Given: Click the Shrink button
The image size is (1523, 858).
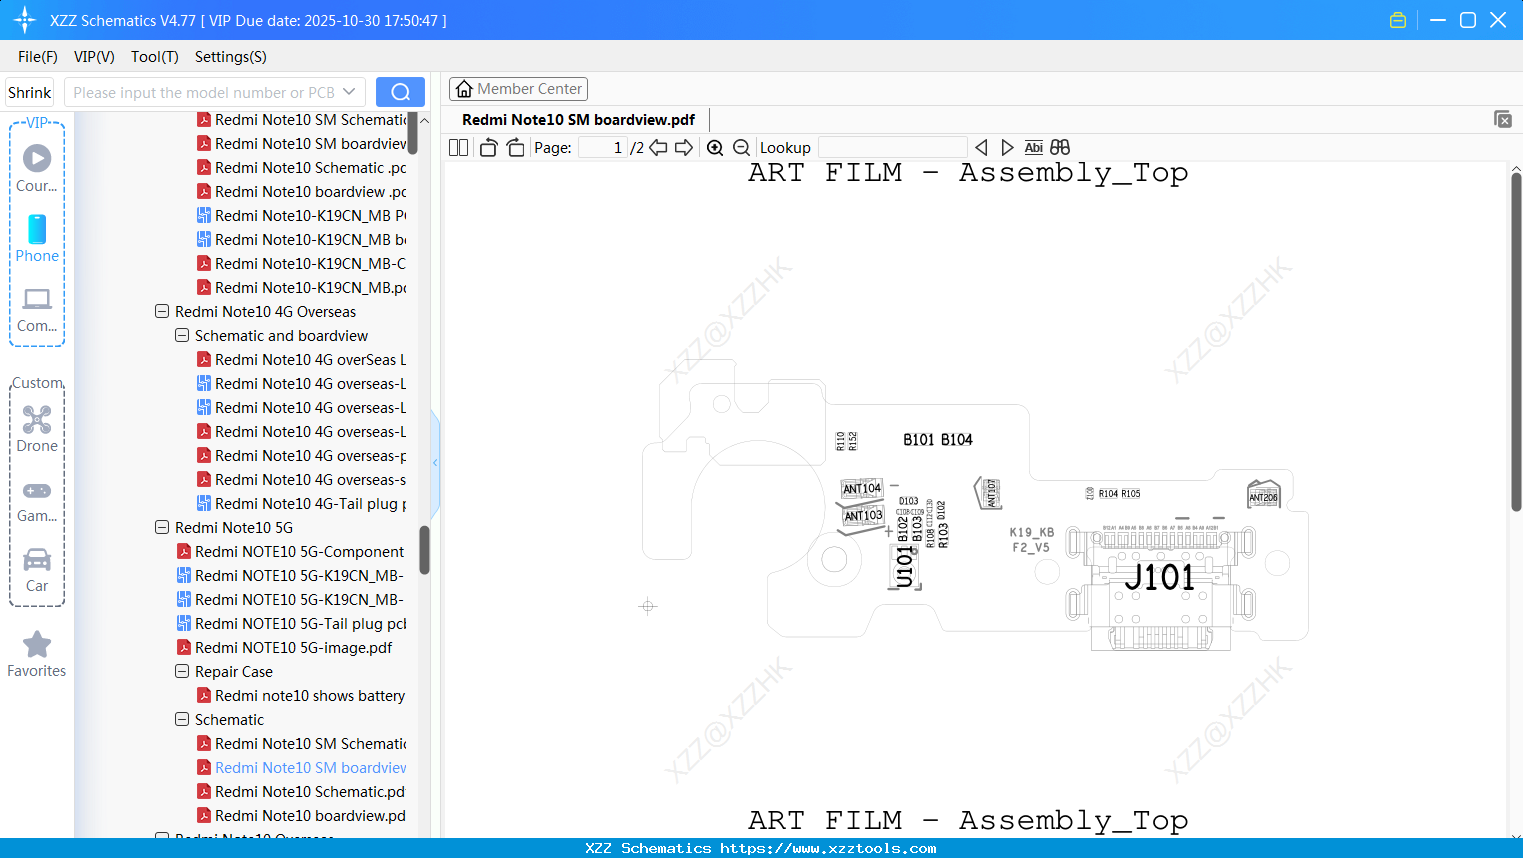Looking at the screenshot, I should [30, 92].
